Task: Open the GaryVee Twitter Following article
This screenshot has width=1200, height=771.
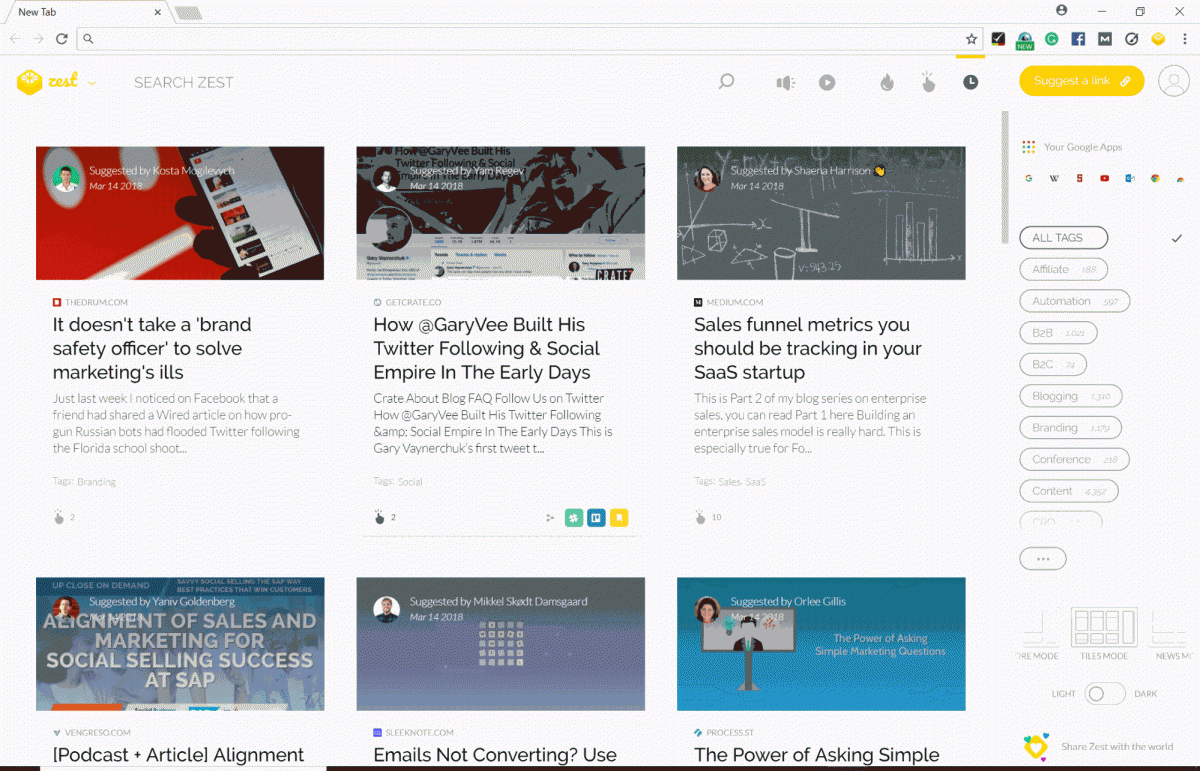Action: point(487,349)
